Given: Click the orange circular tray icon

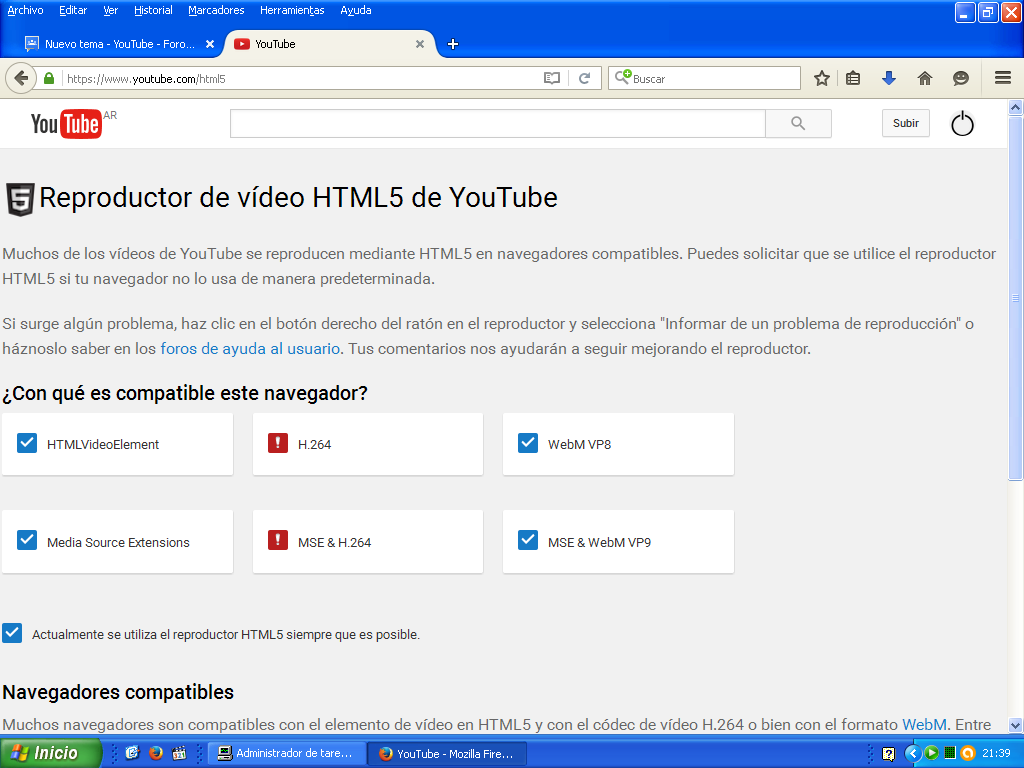Looking at the screenshot, I should [968, 753].
